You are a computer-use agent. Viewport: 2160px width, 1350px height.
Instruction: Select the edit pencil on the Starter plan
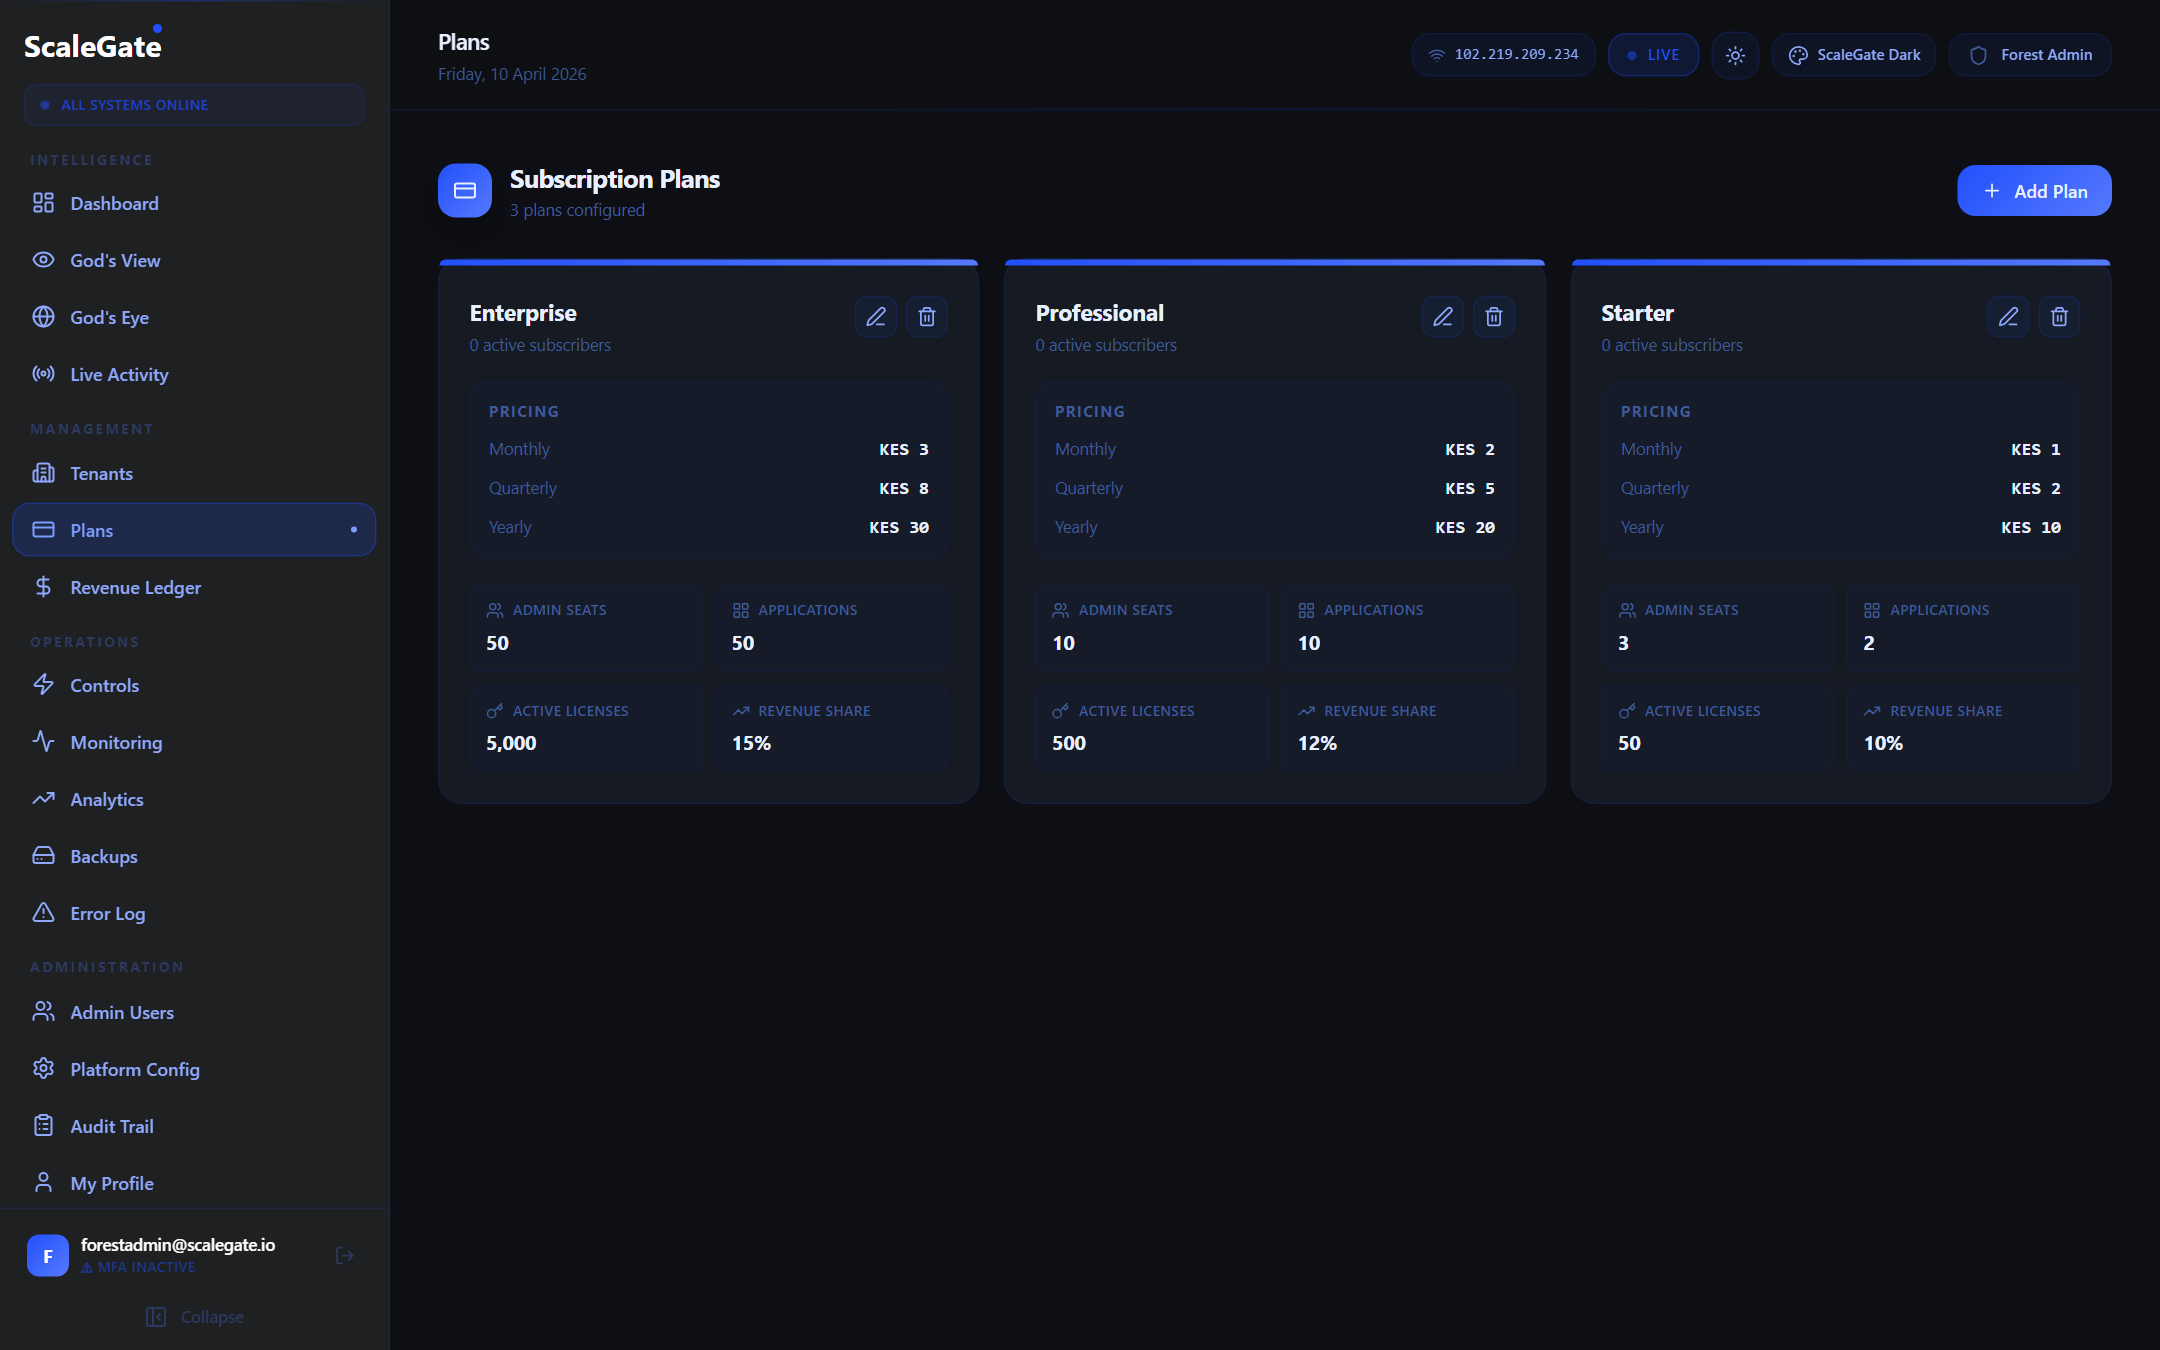[2008, 316]
